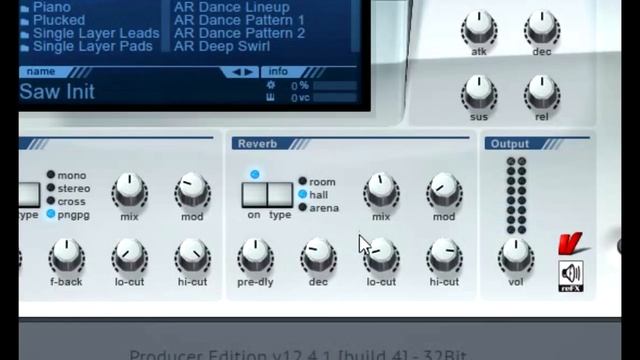Open the Single Layer Leads folder
Screen dimensions: 640x360
point(90,33)
